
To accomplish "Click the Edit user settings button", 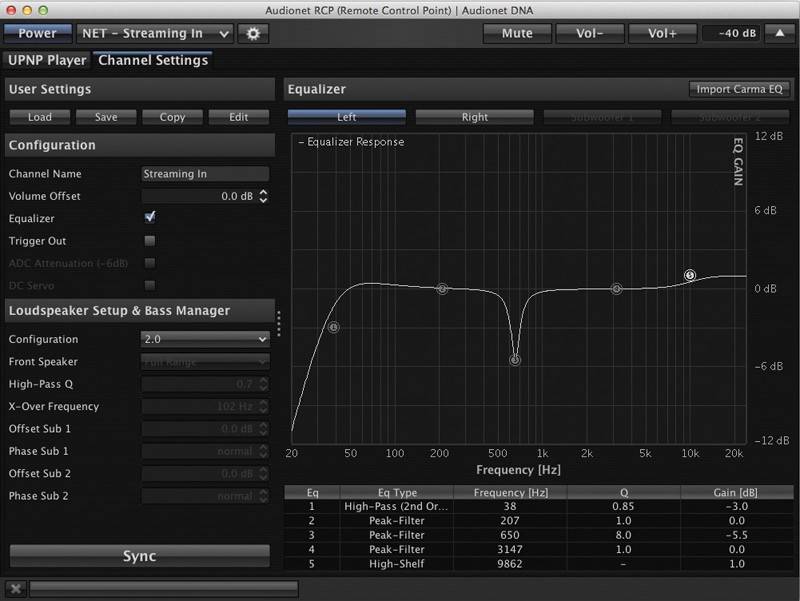I will pyautogui.click(x=239, y=117).
